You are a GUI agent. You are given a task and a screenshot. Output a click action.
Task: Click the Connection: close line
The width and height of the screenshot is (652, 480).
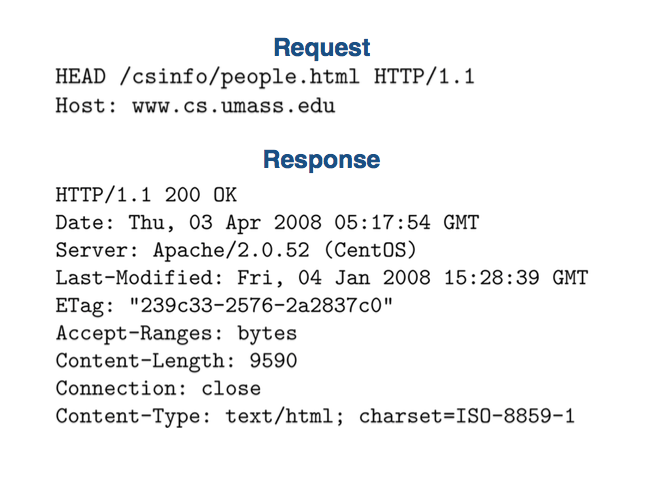point(158,388)
